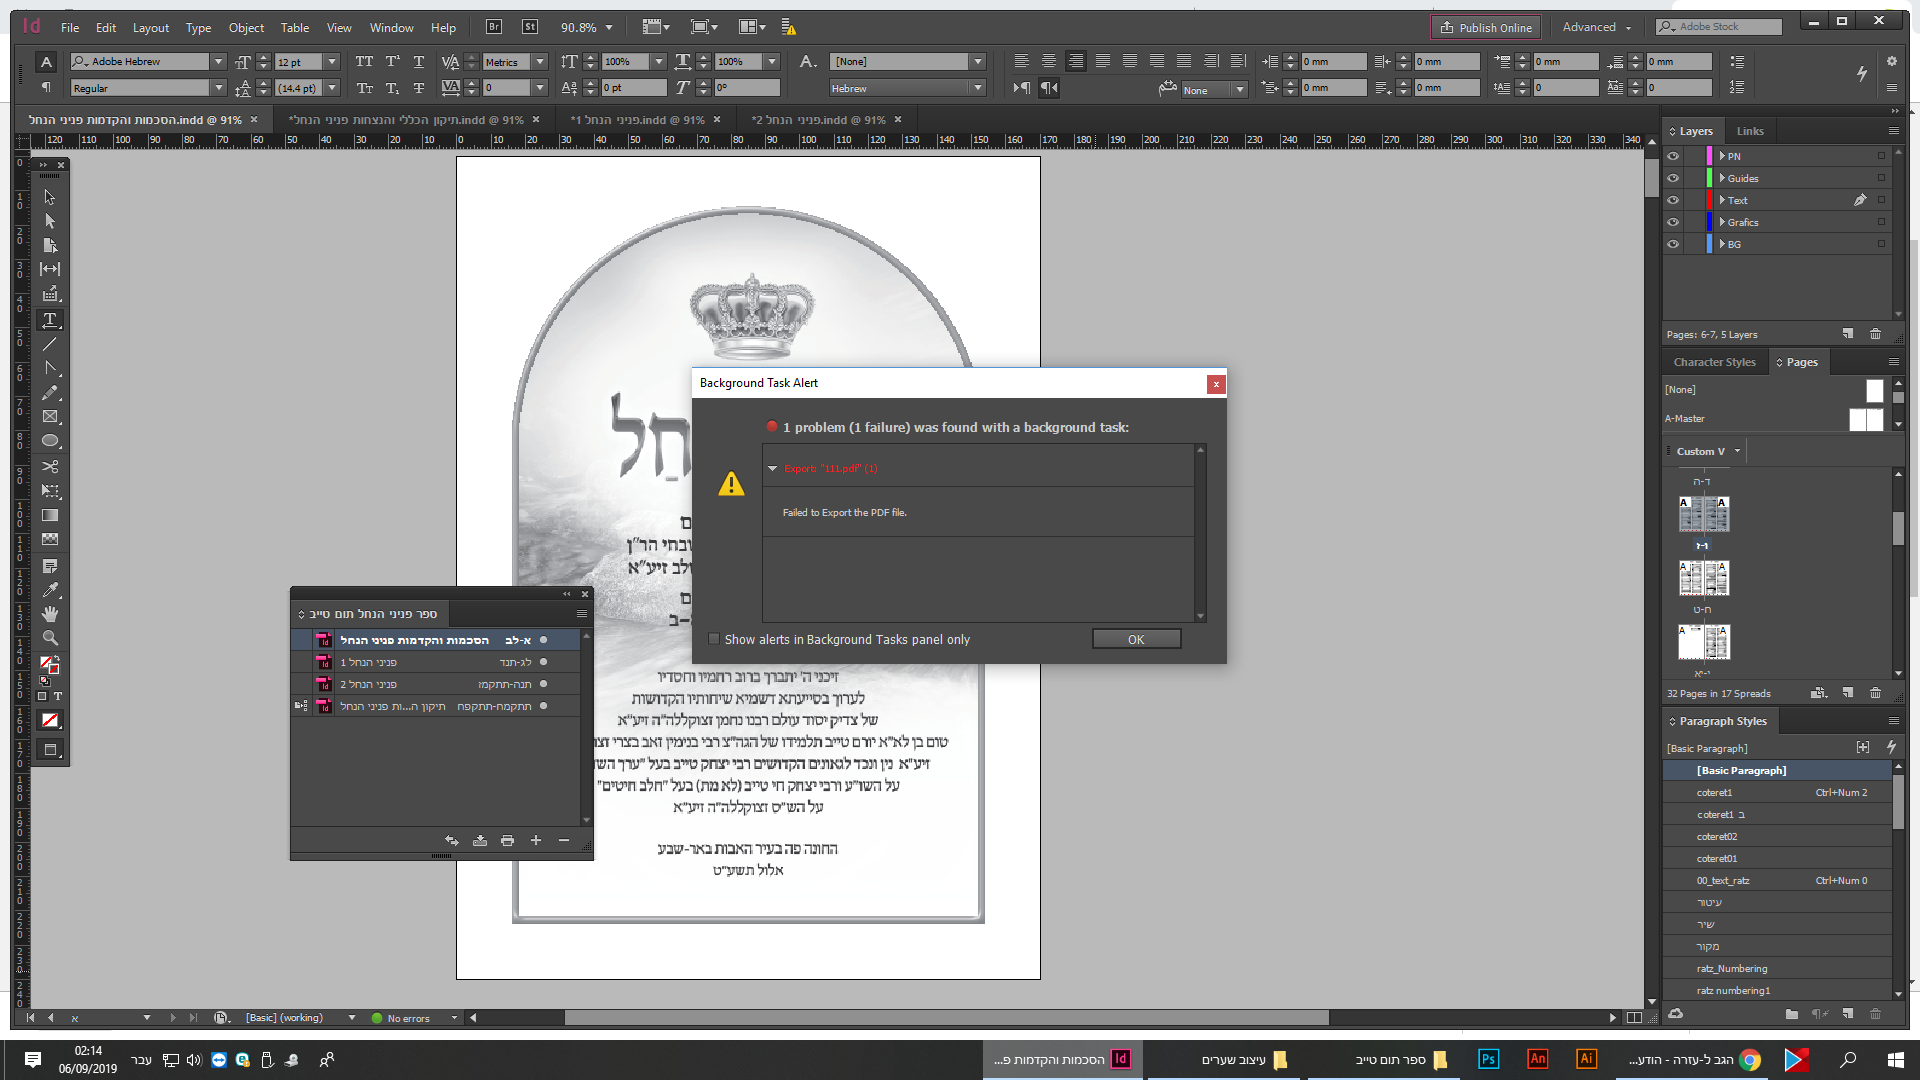Select the Eyedropper tool
This screenshot has height=1080, width=1920.
pos(49,590)
